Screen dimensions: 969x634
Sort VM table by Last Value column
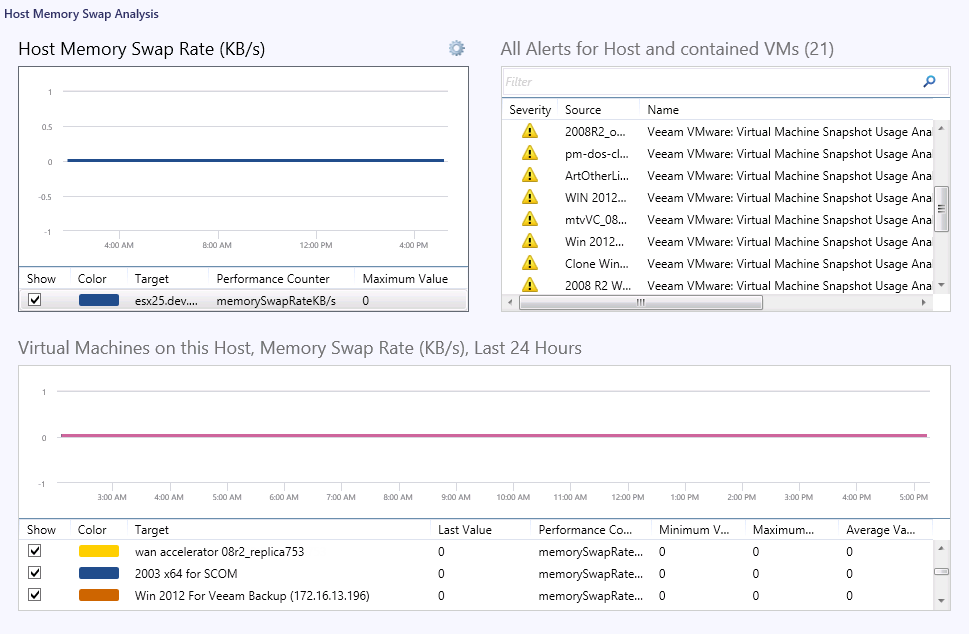464,530
